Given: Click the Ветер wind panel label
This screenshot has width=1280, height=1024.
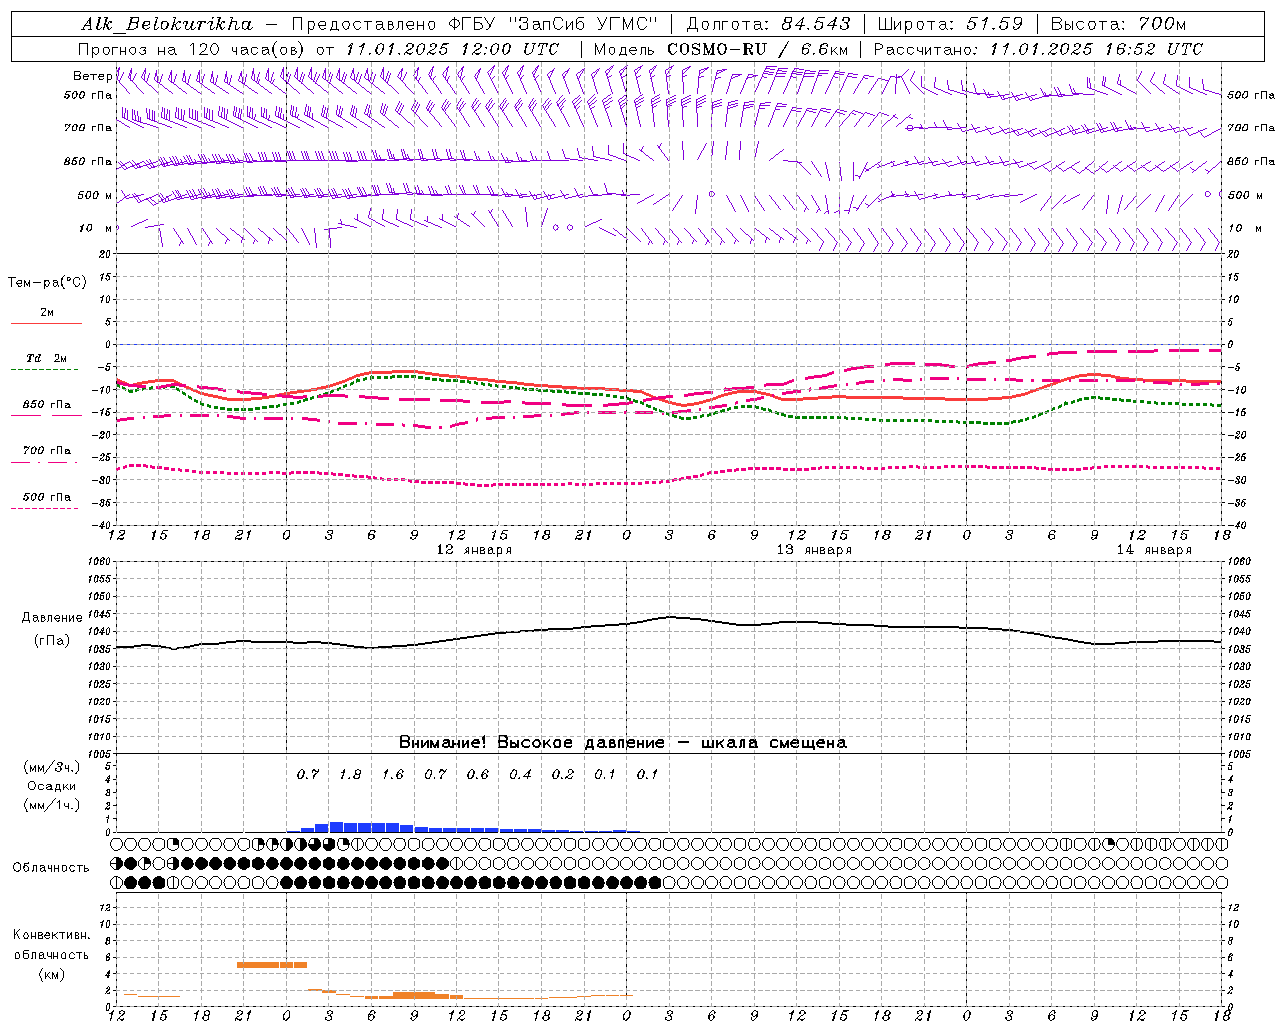Looking at the screenshot, I should 92,76.
